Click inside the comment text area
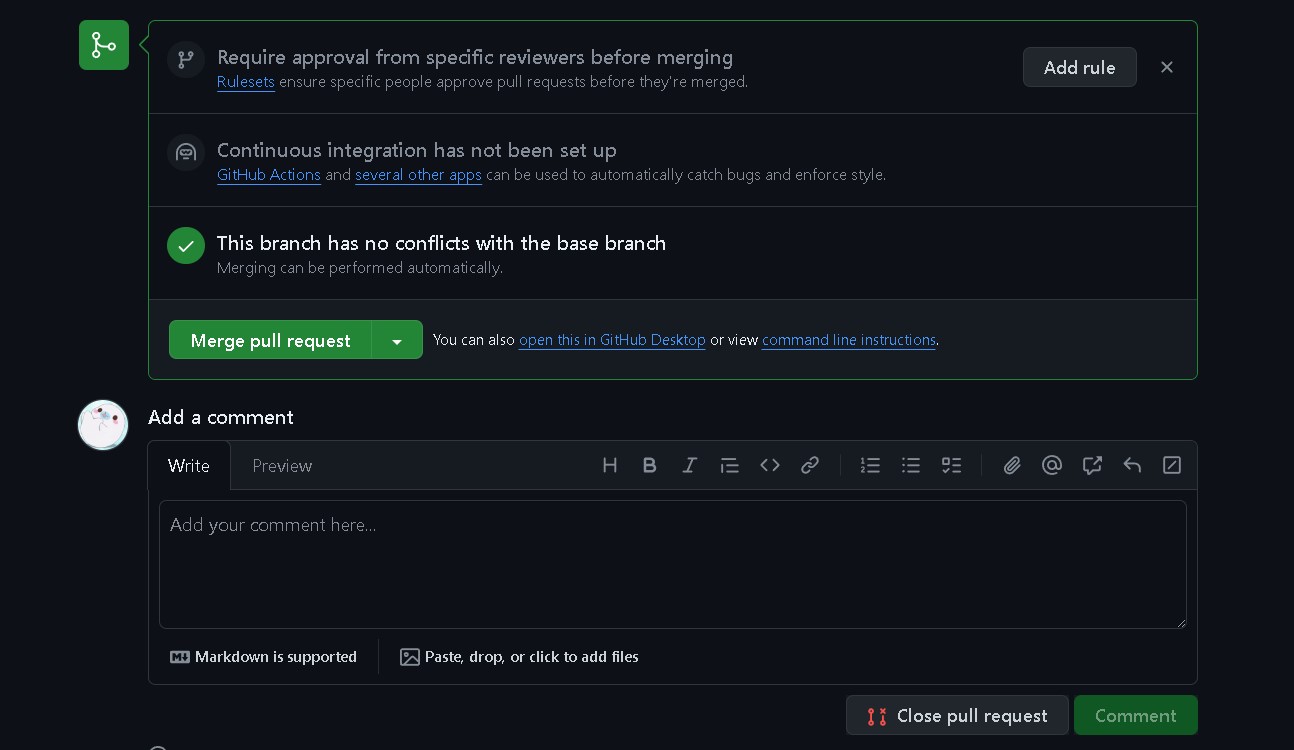1294x750 pixels. (672, 564)
